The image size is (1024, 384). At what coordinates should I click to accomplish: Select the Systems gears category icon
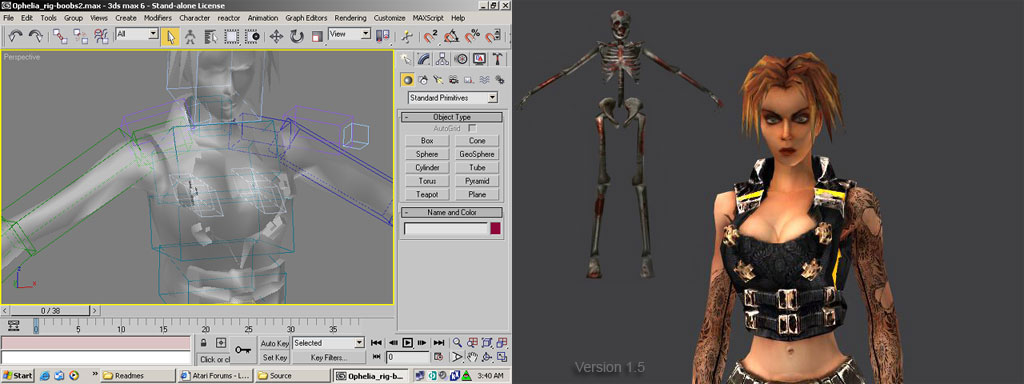pos(500,80)
